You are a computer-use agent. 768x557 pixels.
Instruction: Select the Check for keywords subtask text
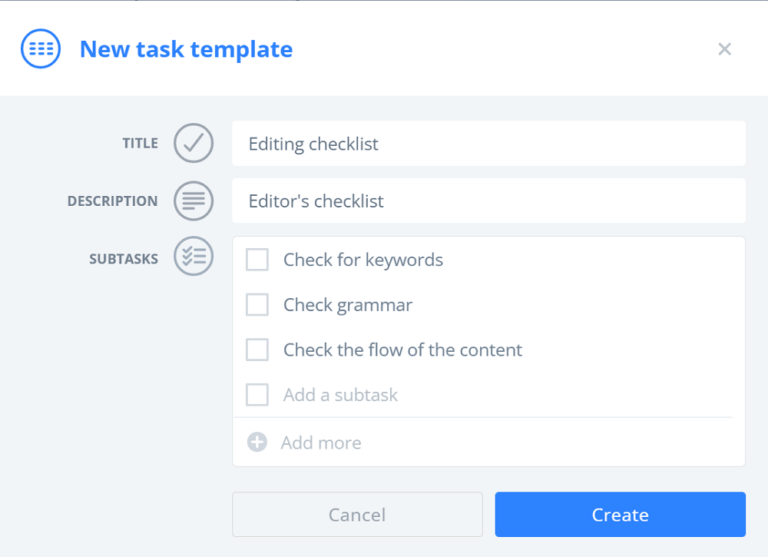[x=363, y=260]
